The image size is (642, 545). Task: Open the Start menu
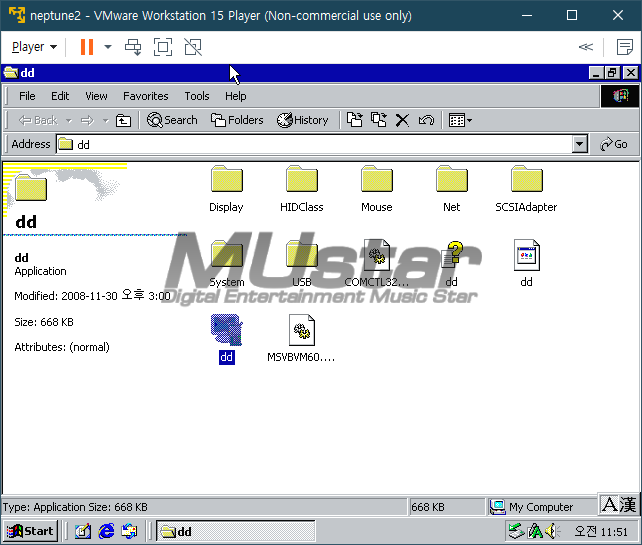pos(30,531)
